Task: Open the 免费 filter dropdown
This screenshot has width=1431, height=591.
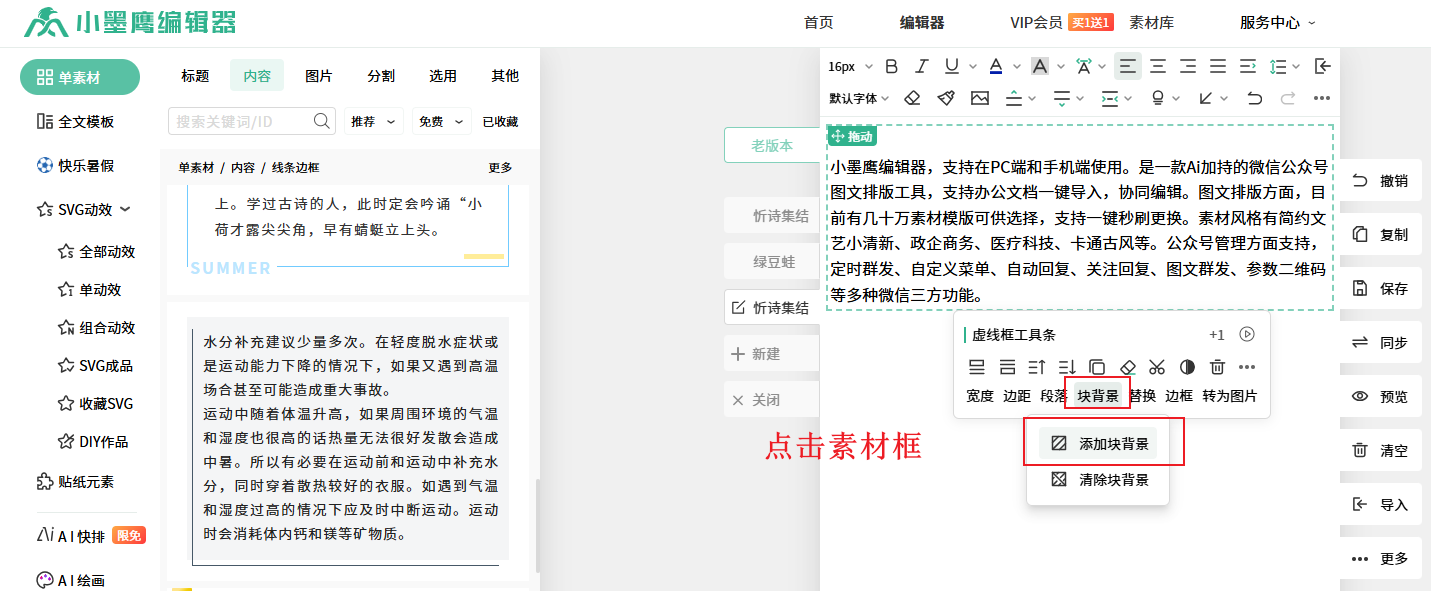Action: pos(441,121)
